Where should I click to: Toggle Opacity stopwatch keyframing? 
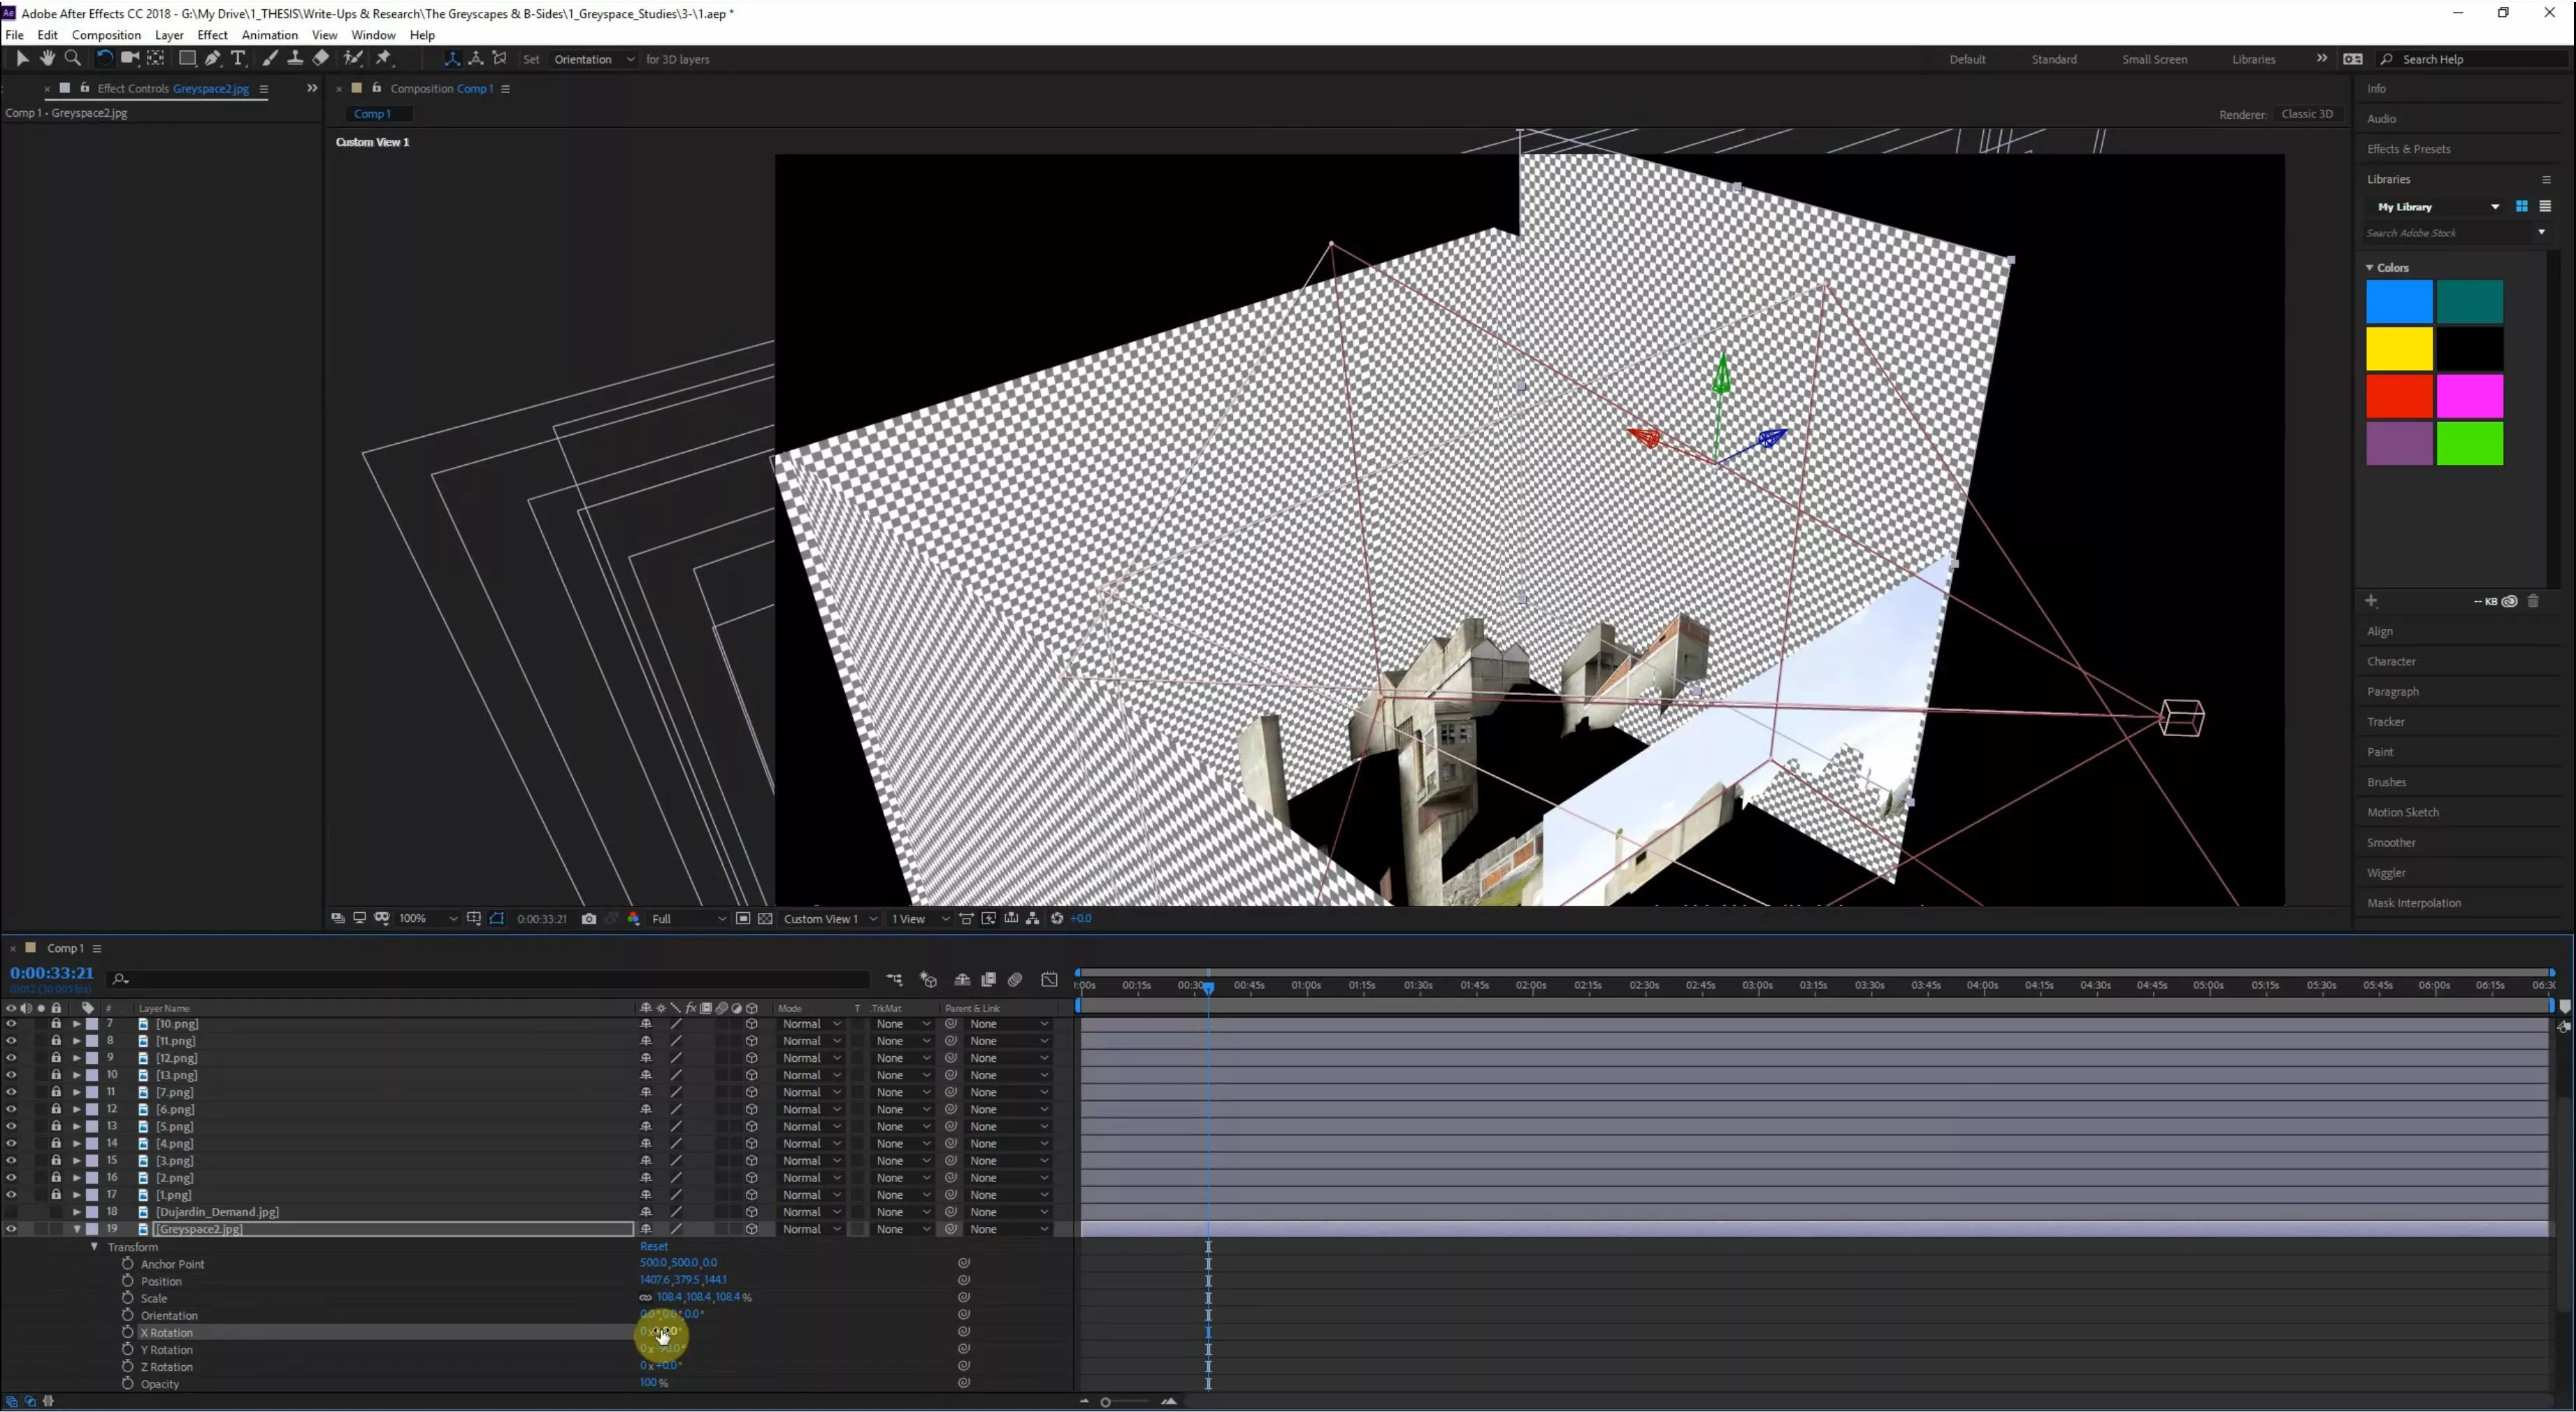pyautogui.click(x=128, y=1384)
